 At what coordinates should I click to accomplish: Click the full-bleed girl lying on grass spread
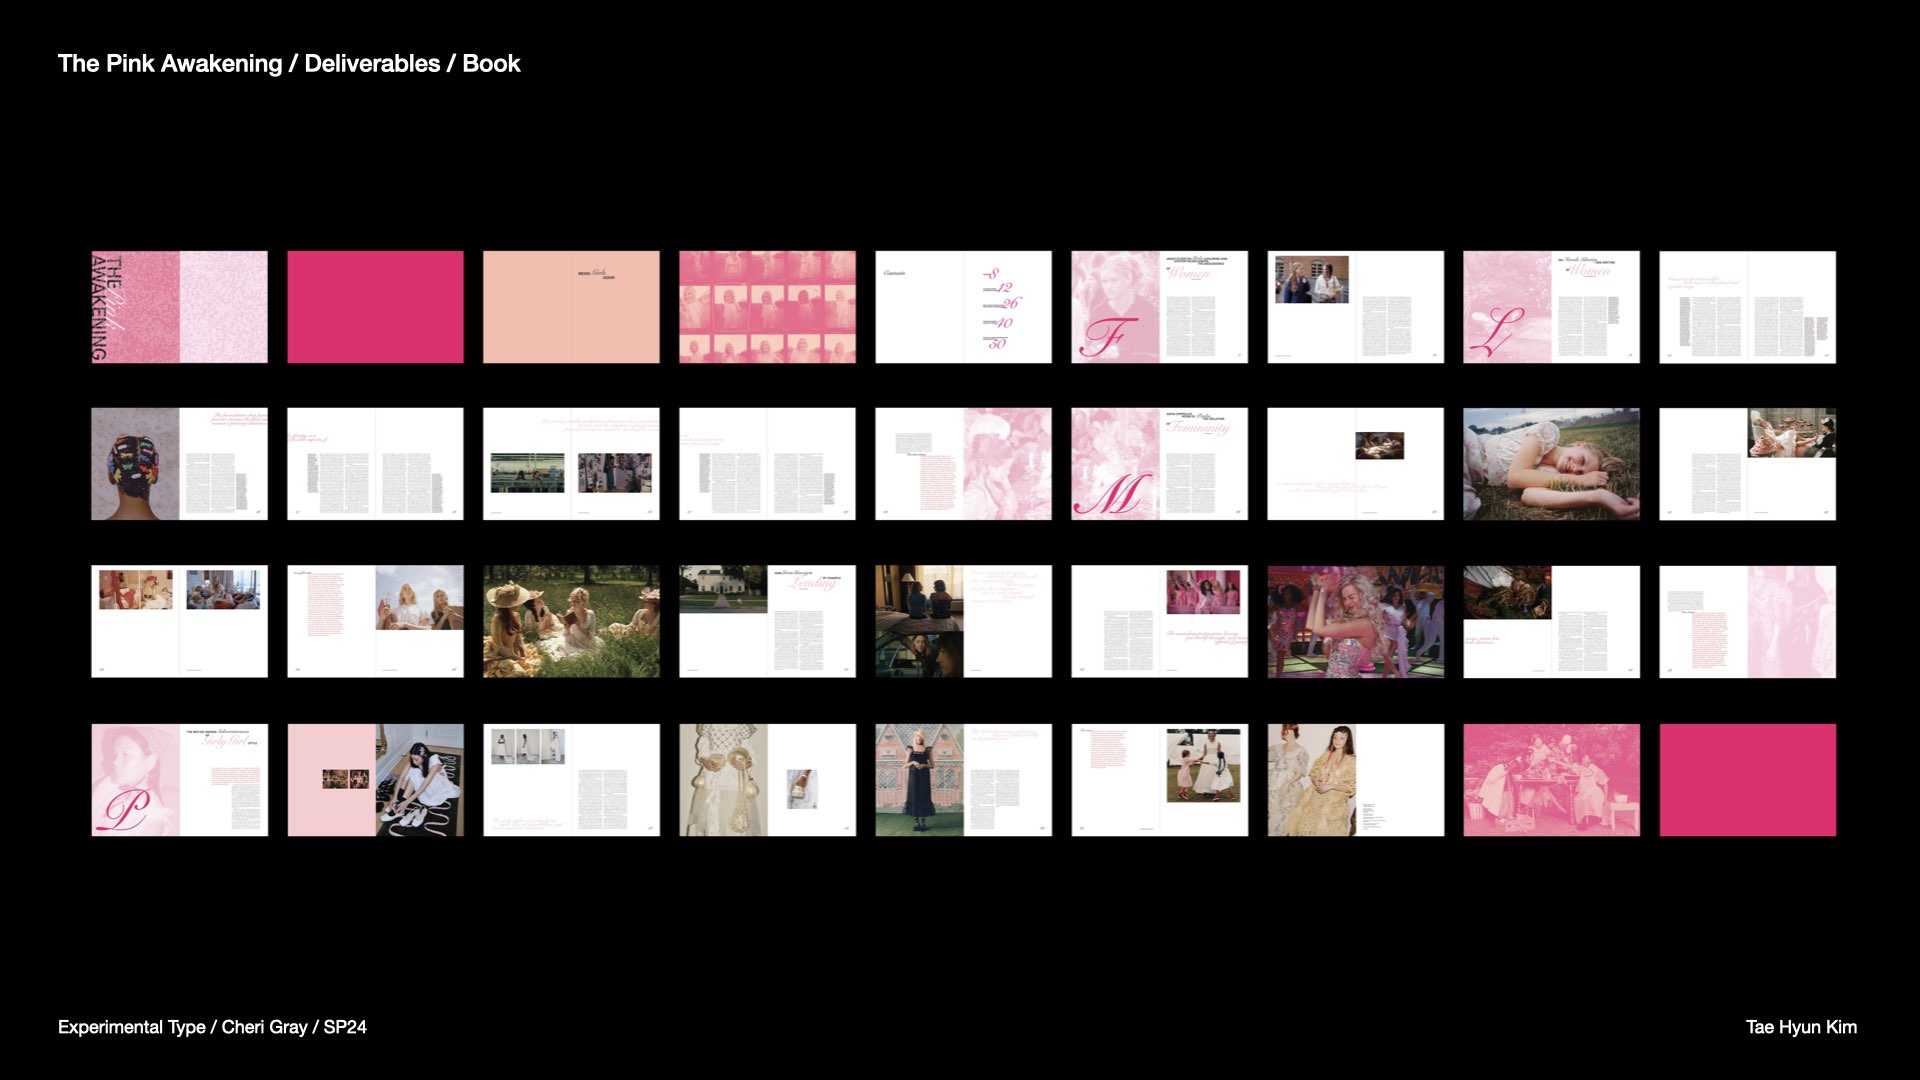click(1551, 464)
